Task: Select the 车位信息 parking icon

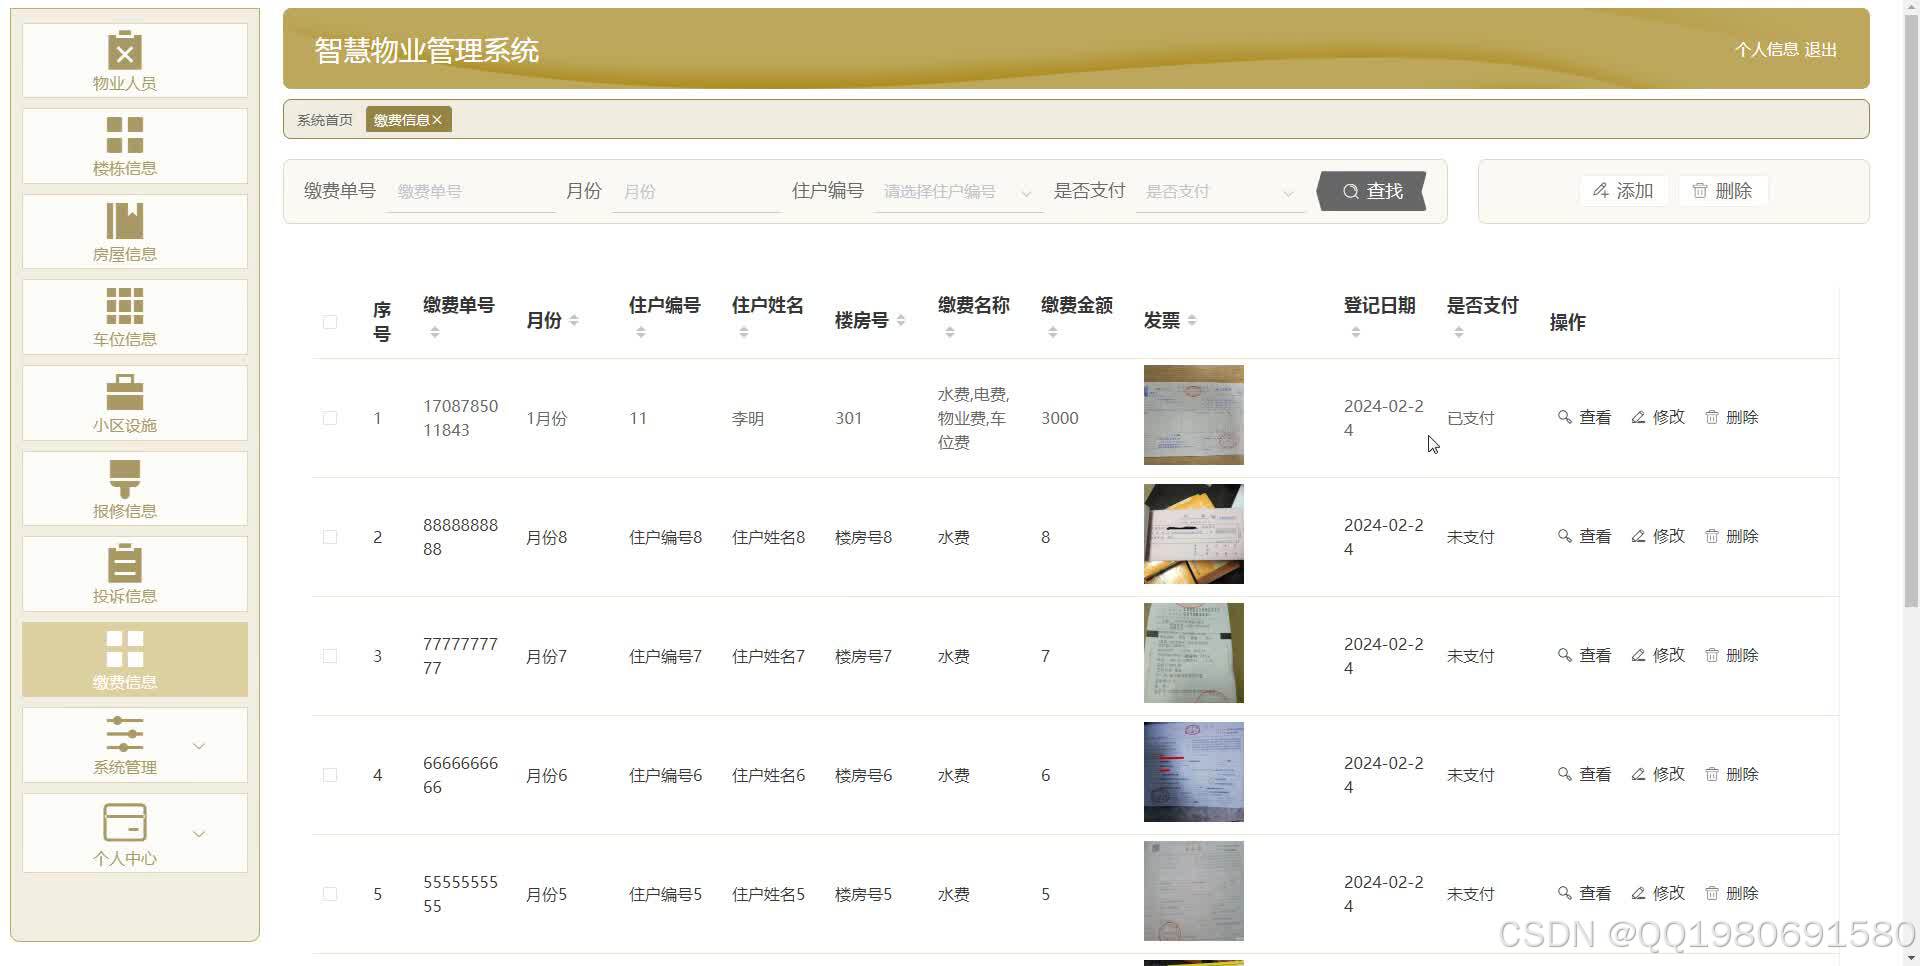Action: click(124, 309)
